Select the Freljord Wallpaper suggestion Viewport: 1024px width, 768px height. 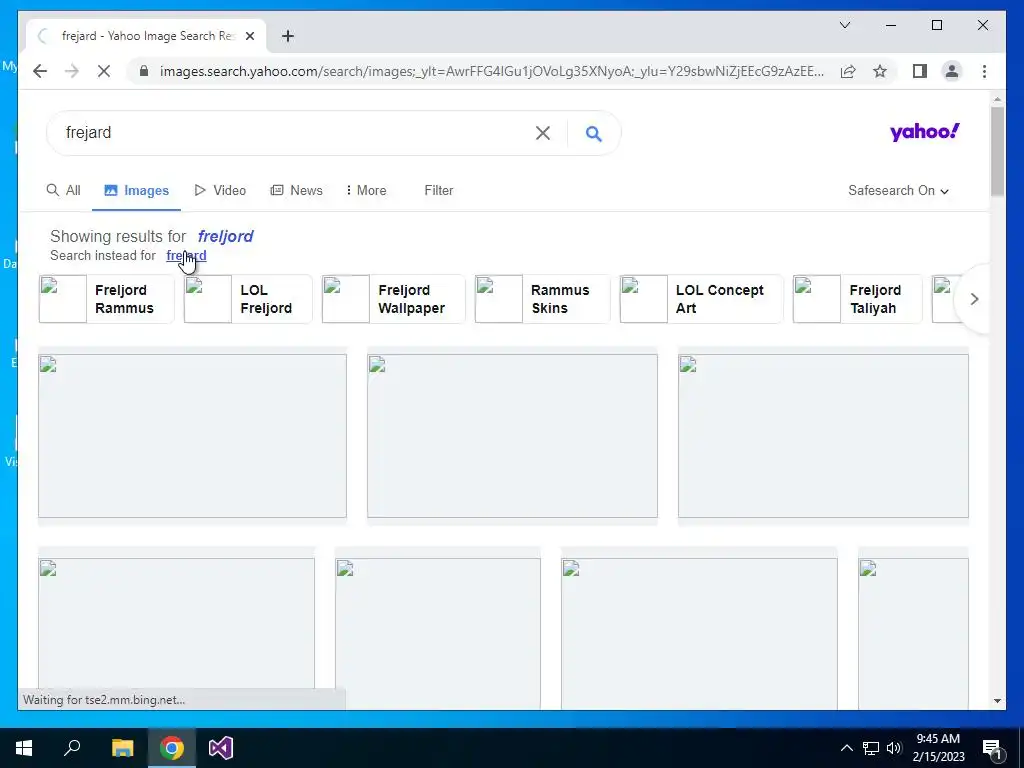click(393, 299)
